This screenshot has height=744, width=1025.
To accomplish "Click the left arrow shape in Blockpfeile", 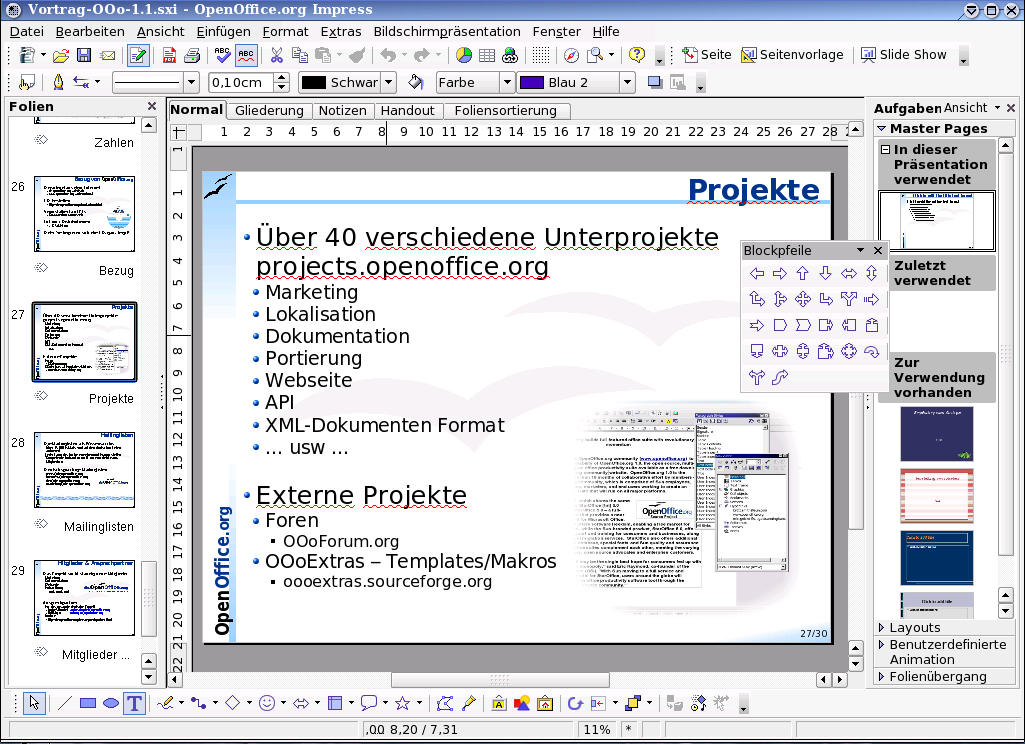I will click(757, 273).
